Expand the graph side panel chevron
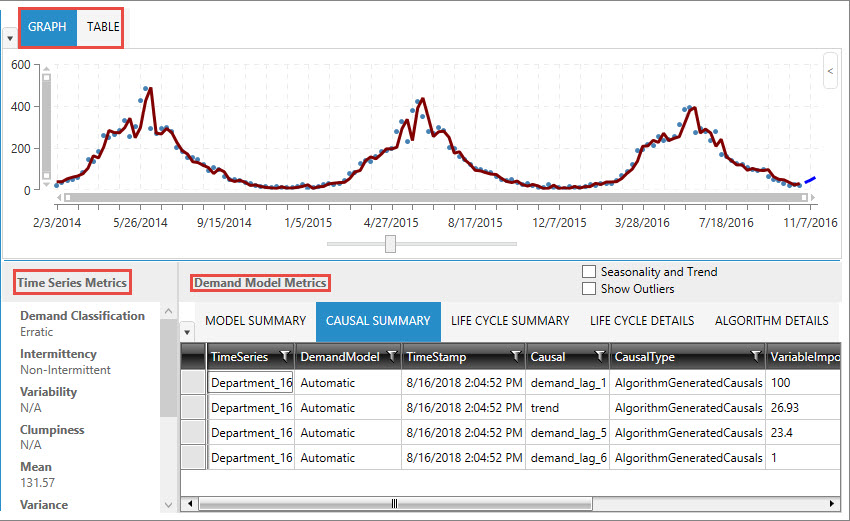This screenshot has width=850, height=521. point(830,71)
